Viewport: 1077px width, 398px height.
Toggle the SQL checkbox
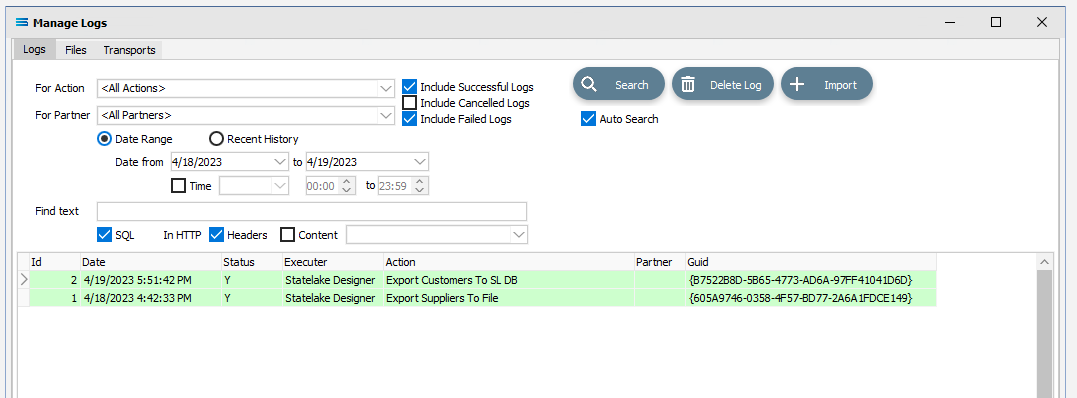coord(104,234)
